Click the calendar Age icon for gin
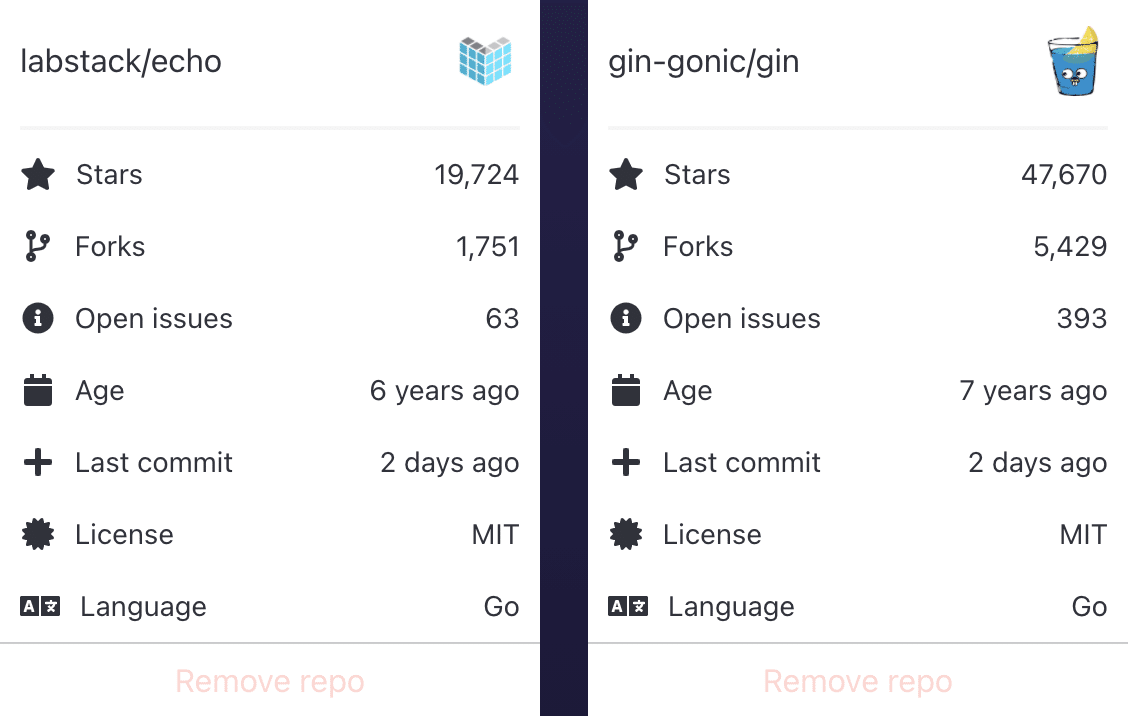This screenshot has width=1128, height=716. [x=626, y=391]
